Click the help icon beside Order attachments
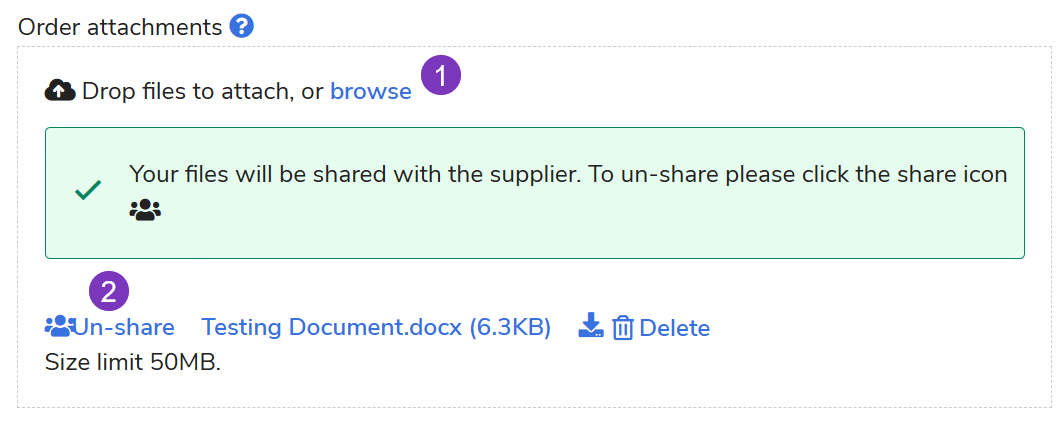The height and width of the screenshot is (423, 1060). point(241,26)
